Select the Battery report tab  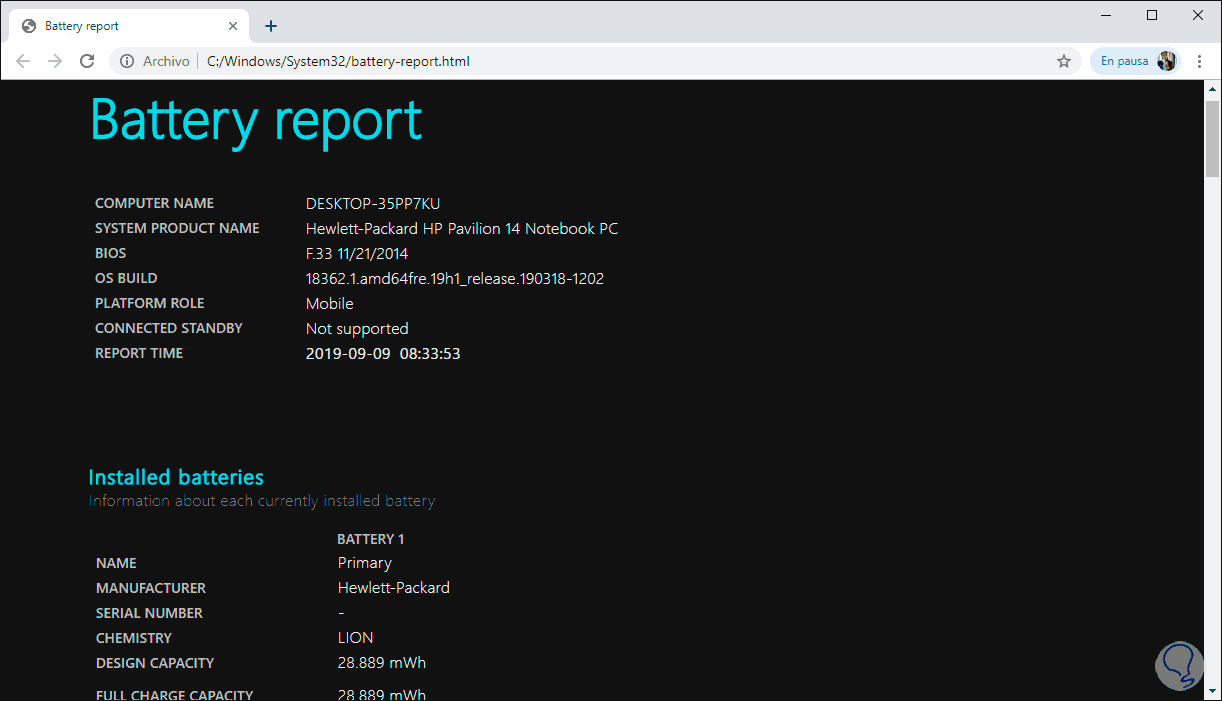[x=131, y=26]
